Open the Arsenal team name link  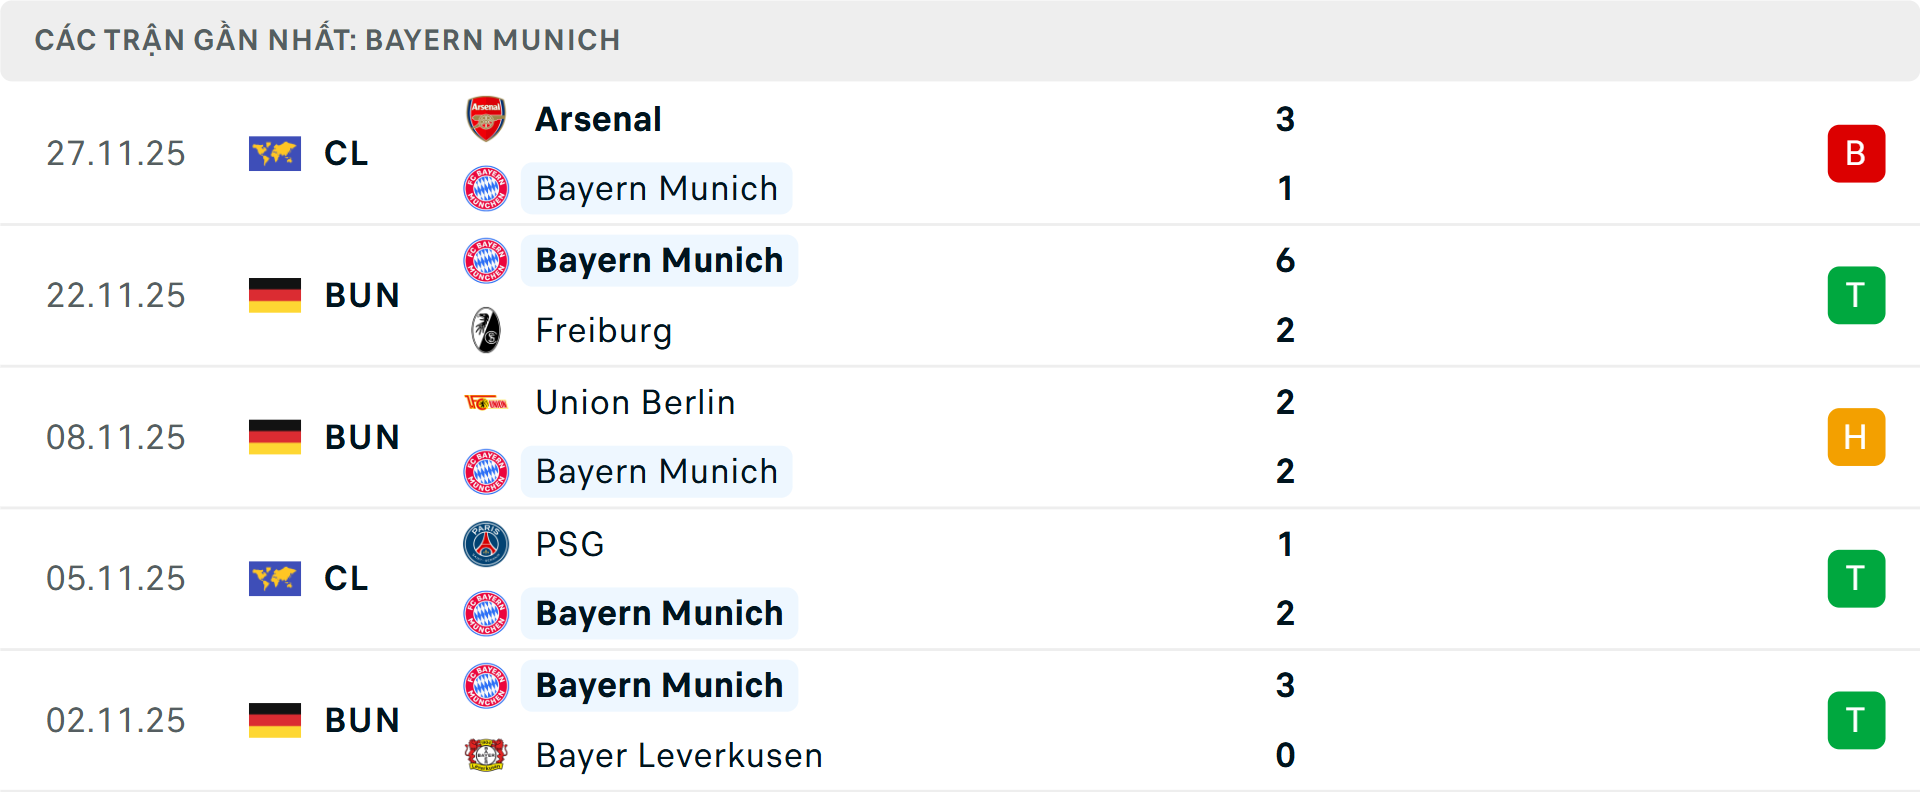(598, 118)
